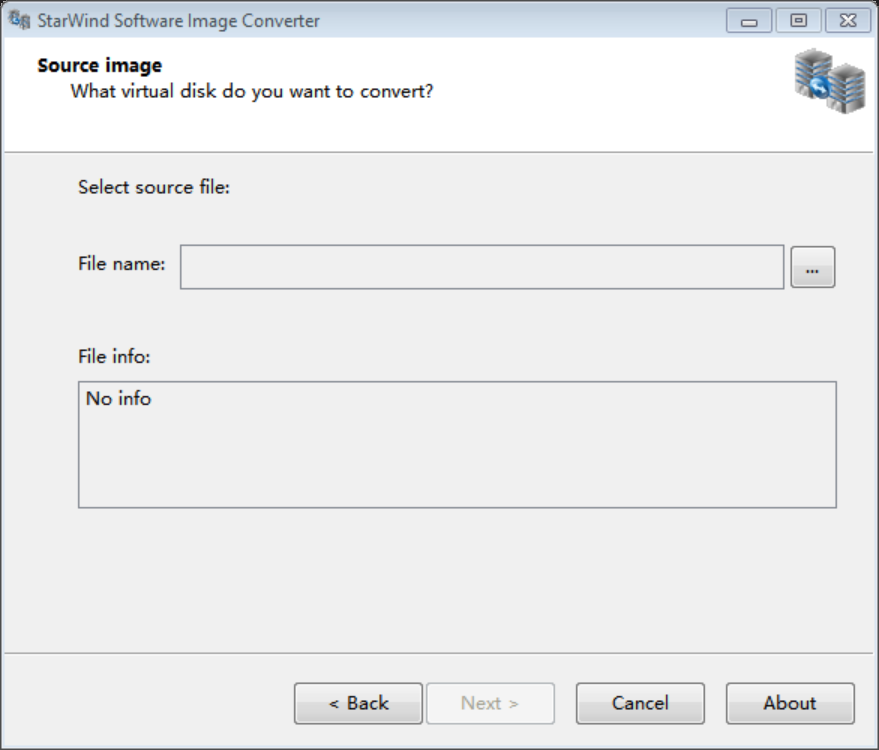Open the About dialog
Screen dimensions: 879x750
coord(789,703)
